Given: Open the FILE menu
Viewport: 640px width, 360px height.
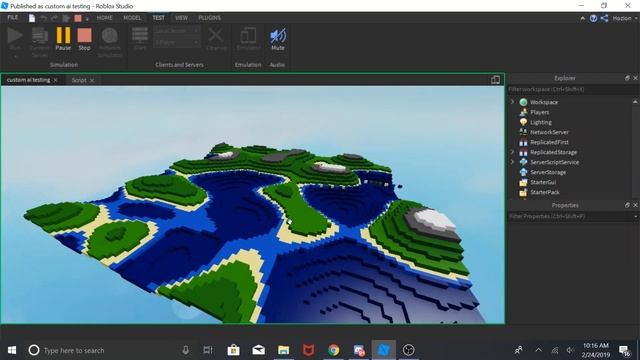Looking at the screenshot, I should point(13,18).
